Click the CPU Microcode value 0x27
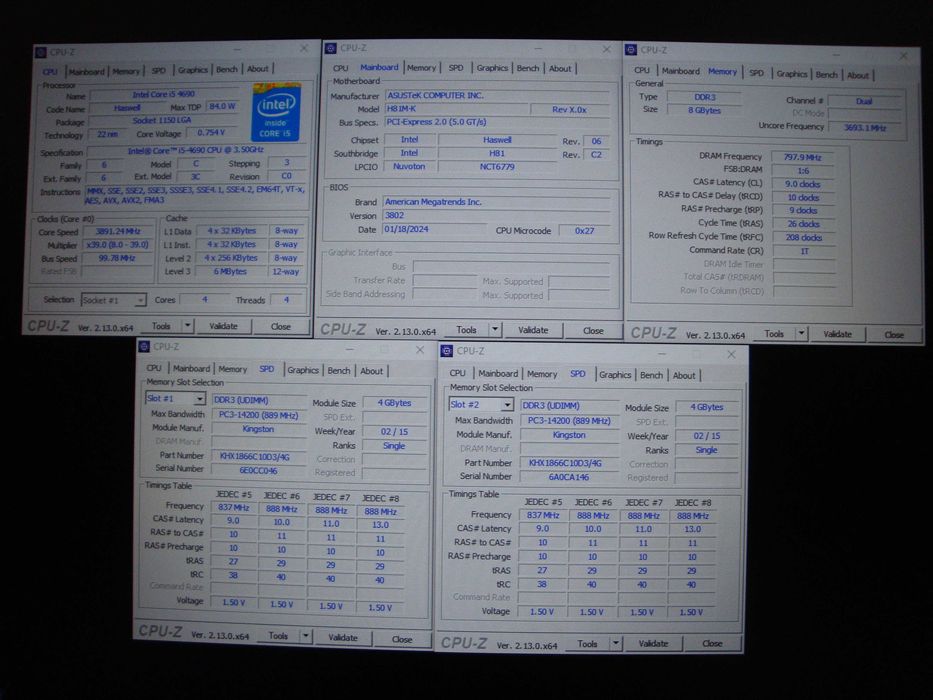 point(584,231)
